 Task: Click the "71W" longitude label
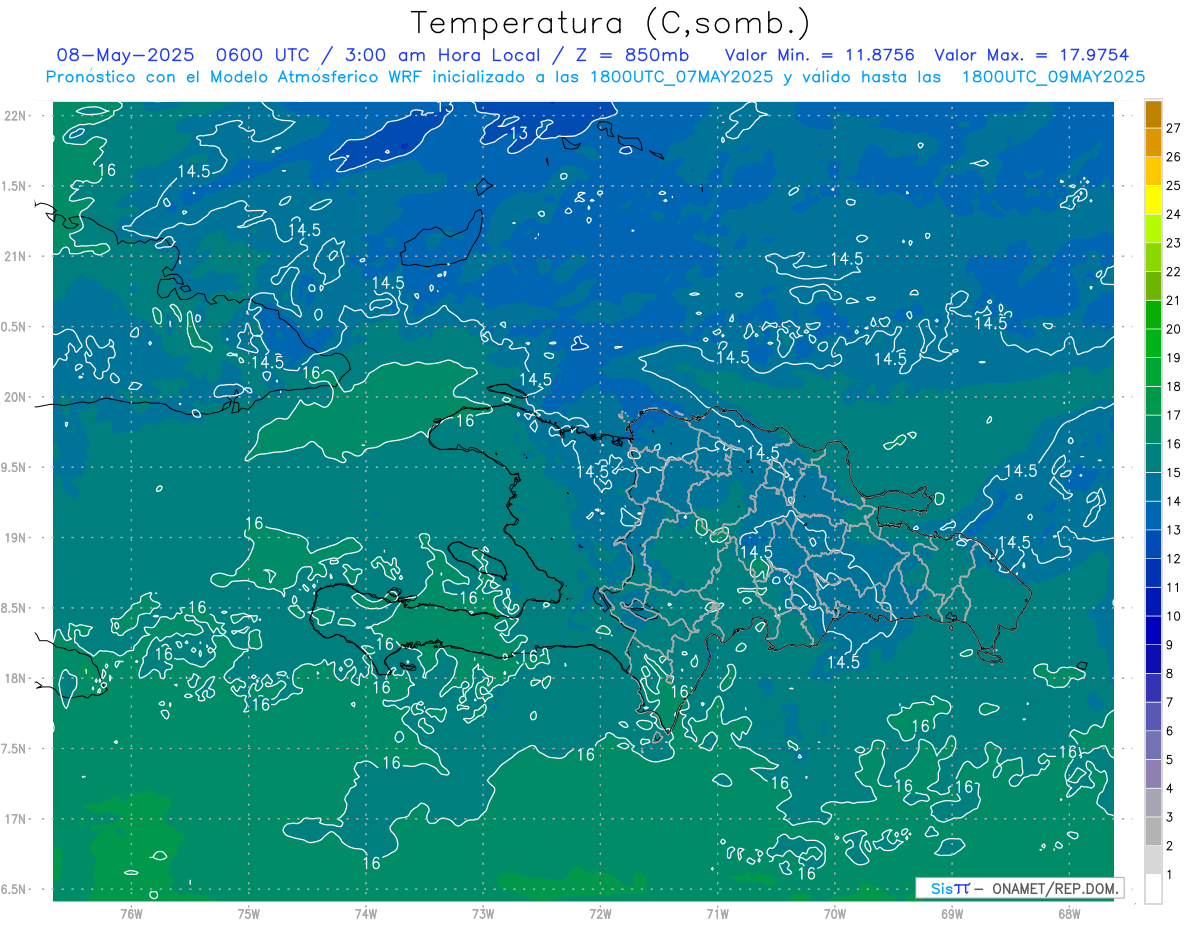coord(717,914)
